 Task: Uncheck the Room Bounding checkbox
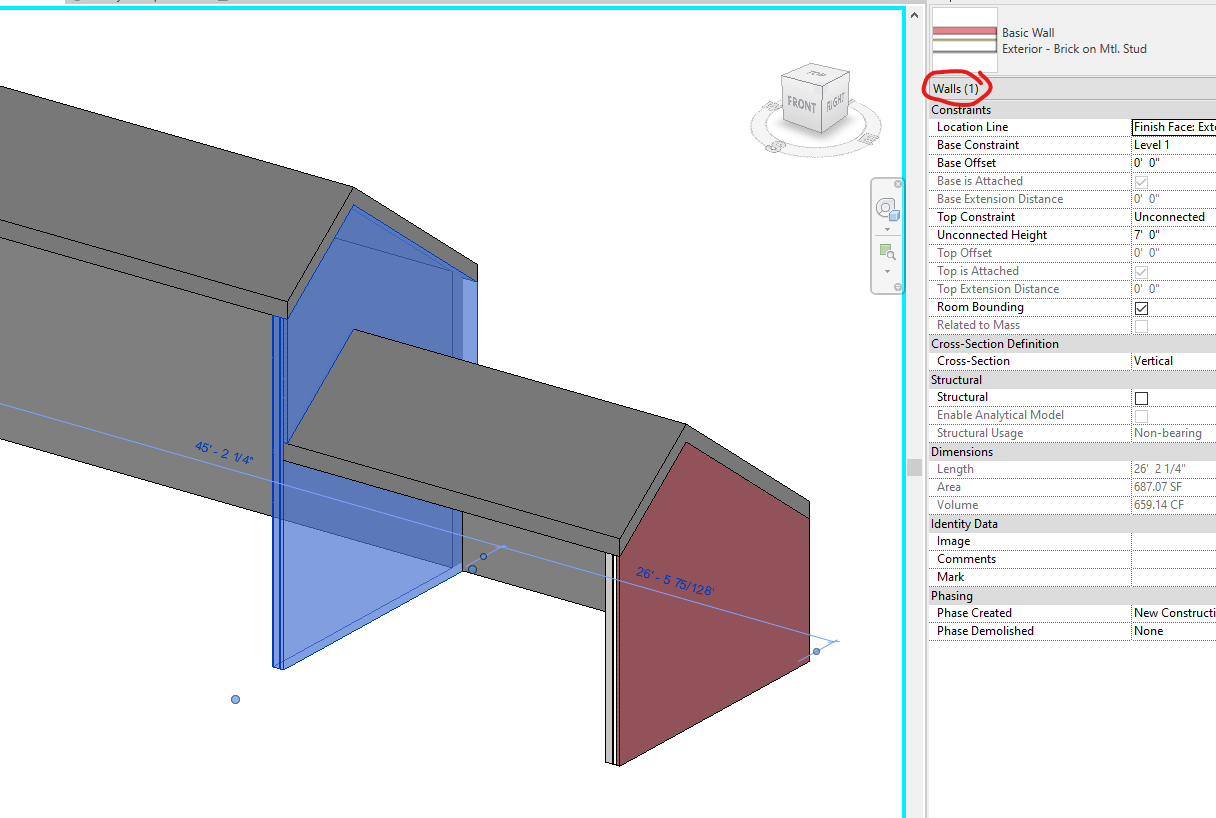(1141, 308)
